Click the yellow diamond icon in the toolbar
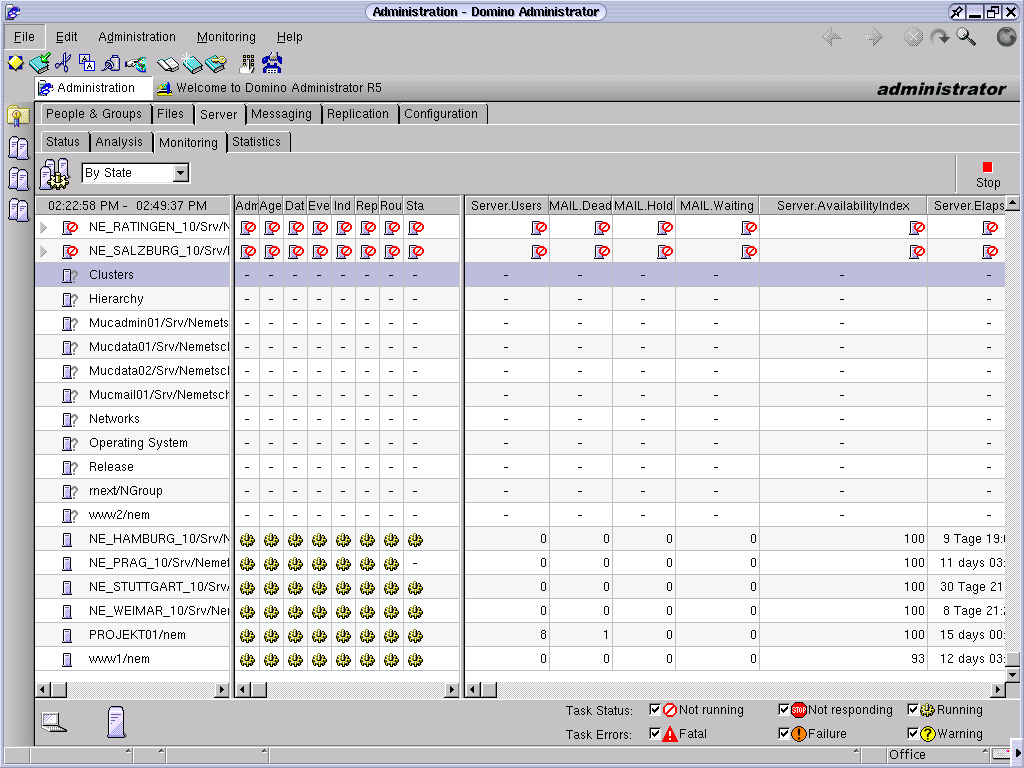 coord(16,63)
